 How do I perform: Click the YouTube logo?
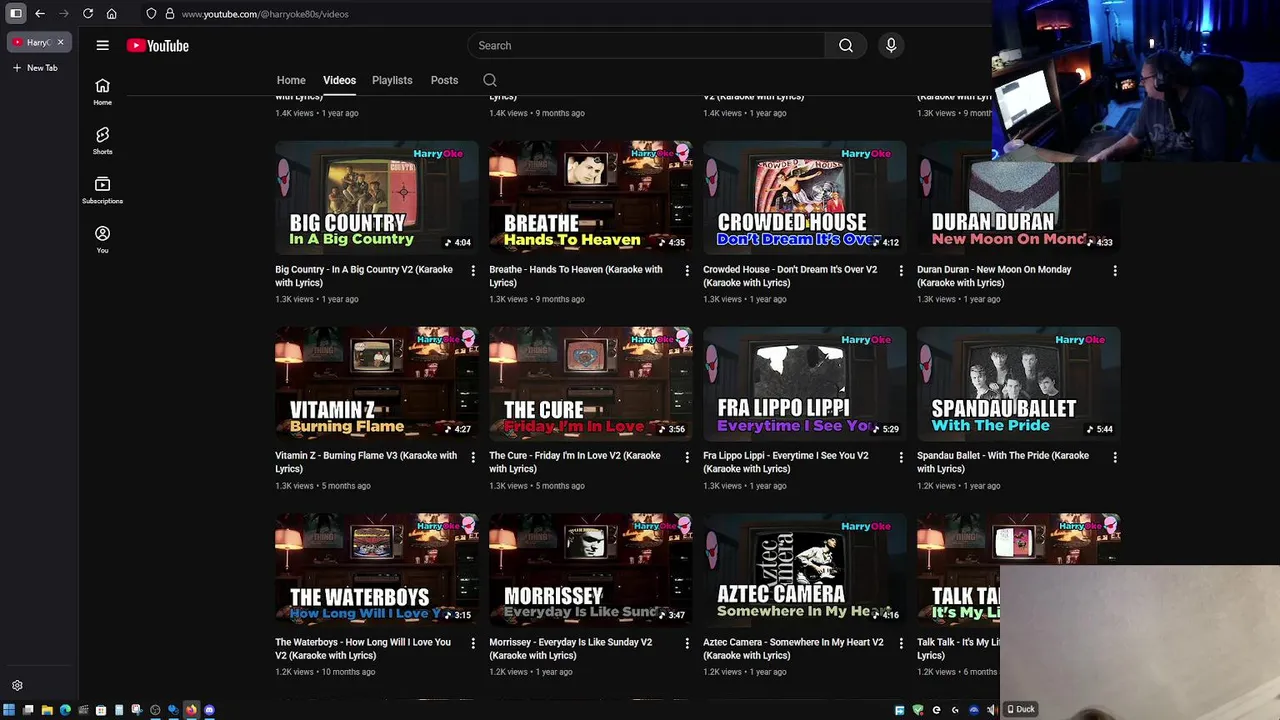coord(158,45)
